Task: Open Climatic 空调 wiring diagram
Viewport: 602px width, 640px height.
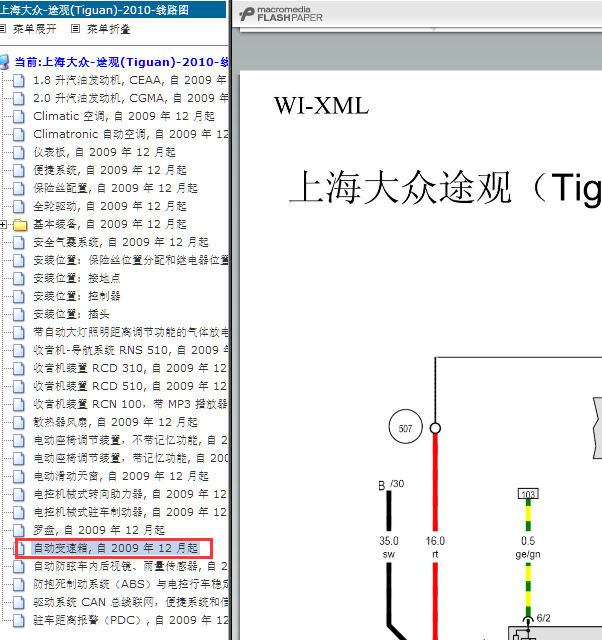Action: [x=124, y=116]
